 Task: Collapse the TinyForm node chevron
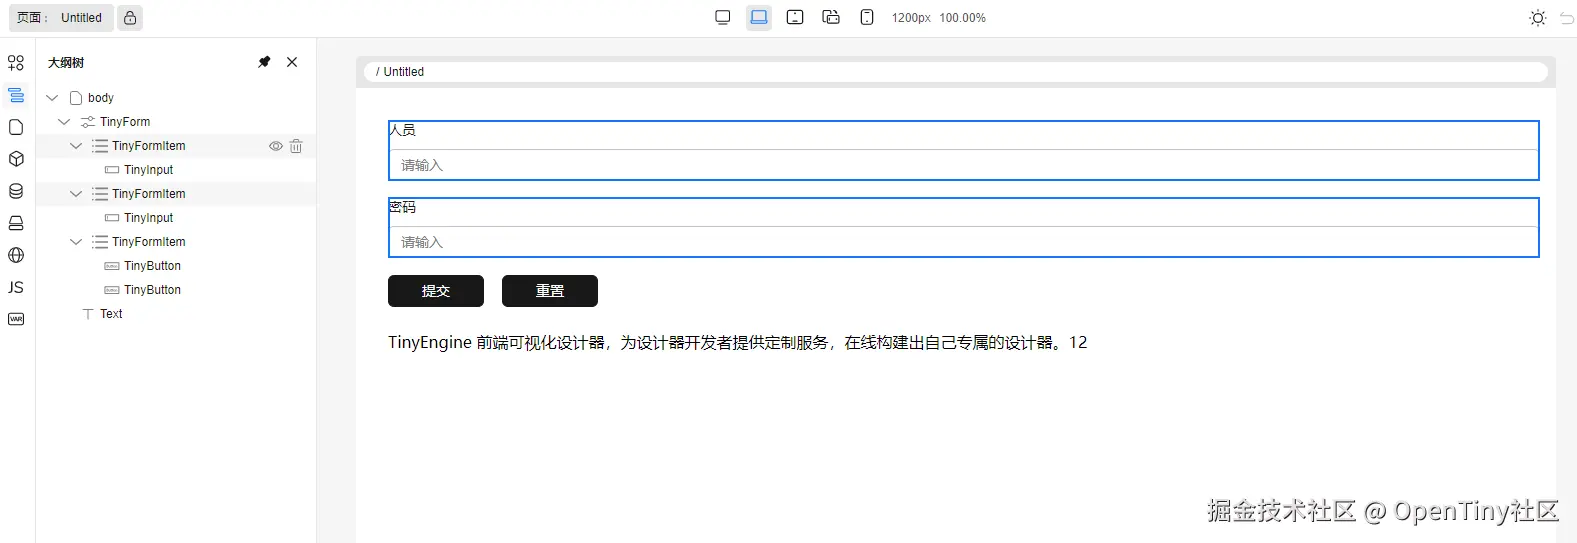click(x=64, y=122)
